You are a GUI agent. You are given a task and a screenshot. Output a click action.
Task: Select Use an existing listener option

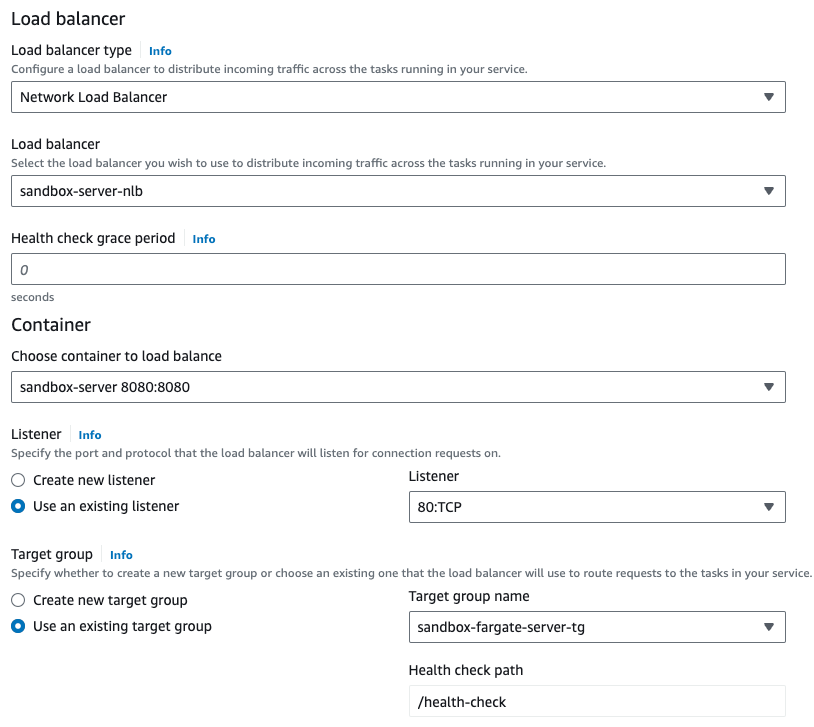tap(18, 506)
